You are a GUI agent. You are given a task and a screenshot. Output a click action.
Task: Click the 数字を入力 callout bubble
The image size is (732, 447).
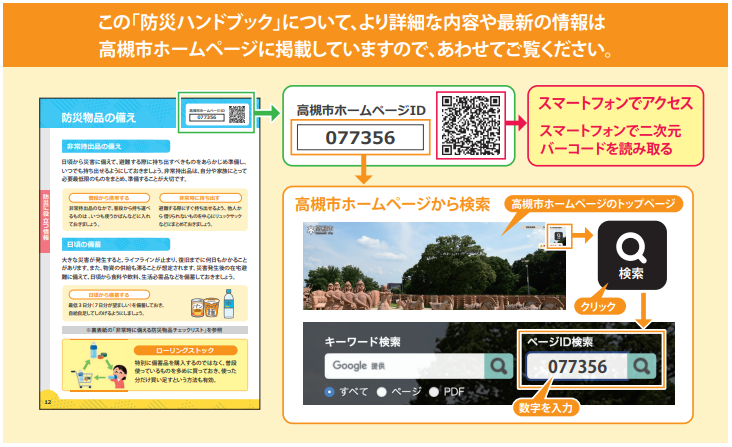546,408
